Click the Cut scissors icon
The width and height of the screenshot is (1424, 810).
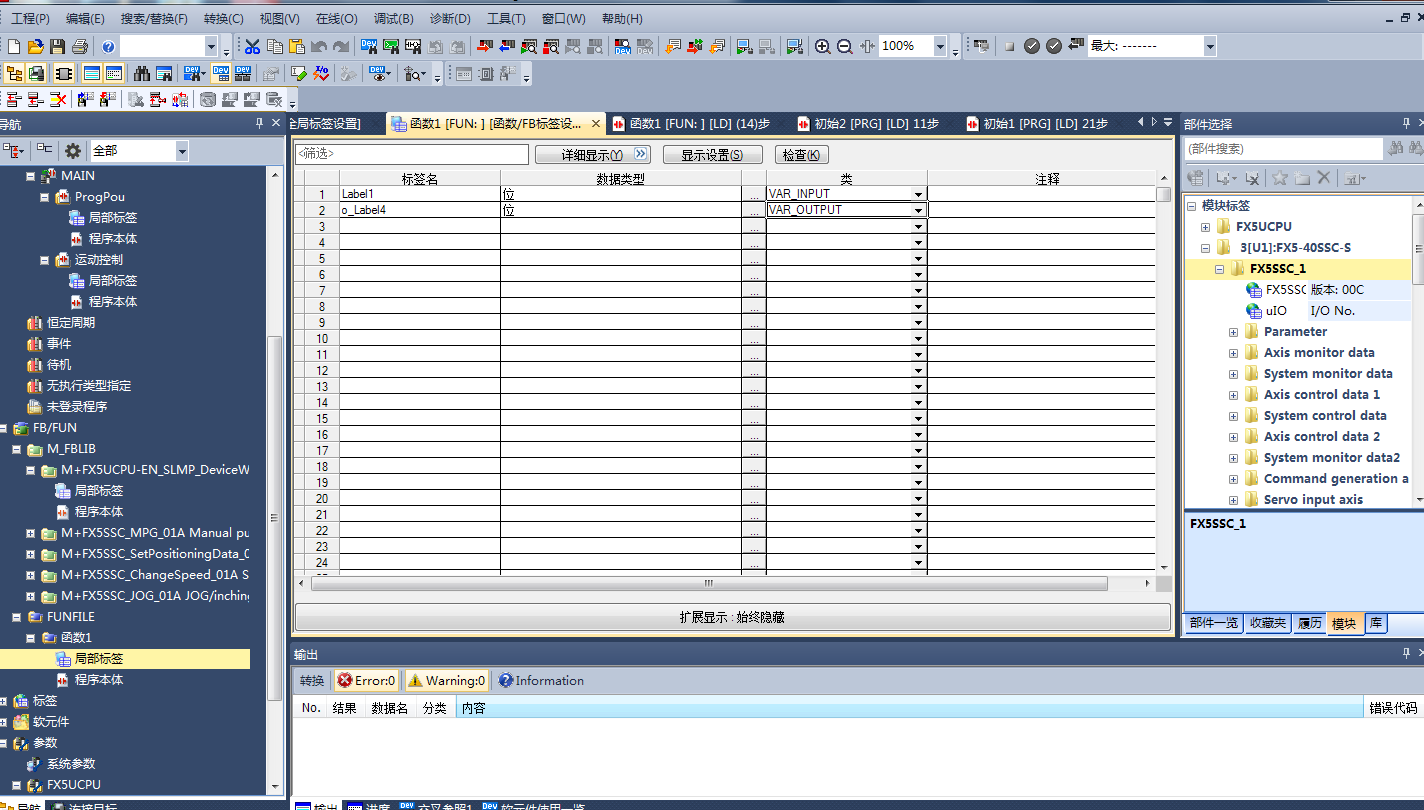click(252, 46)
